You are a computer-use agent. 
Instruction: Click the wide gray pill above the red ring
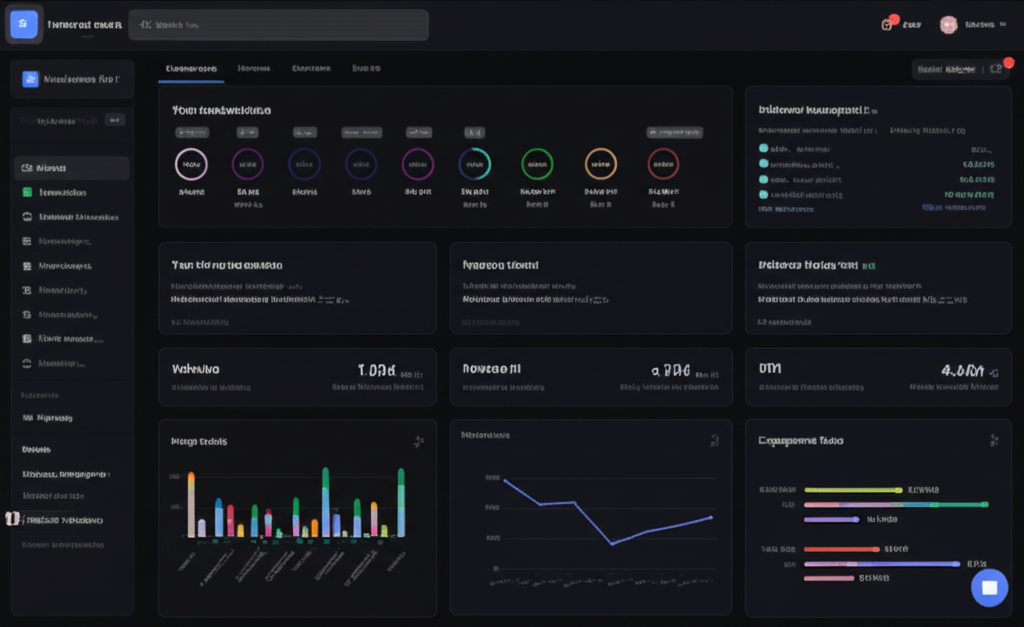[x=675, y=132]
